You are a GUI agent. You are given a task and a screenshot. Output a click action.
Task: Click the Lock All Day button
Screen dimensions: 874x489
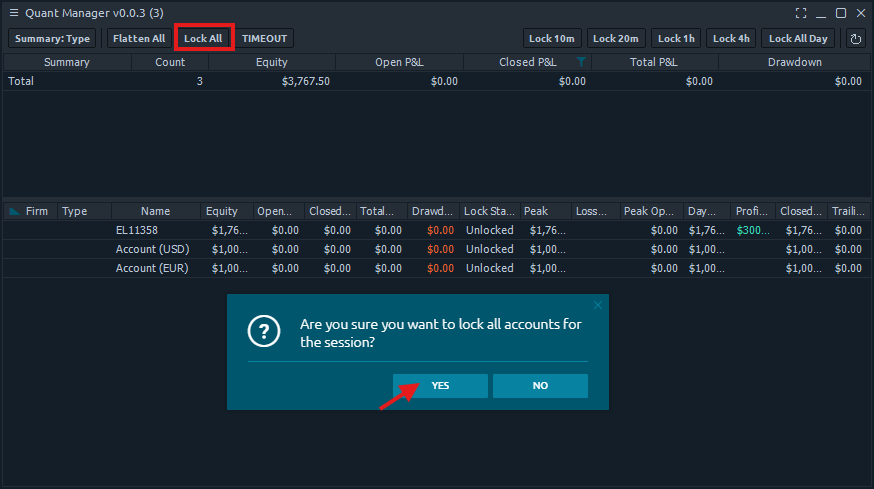pos(798,39)
